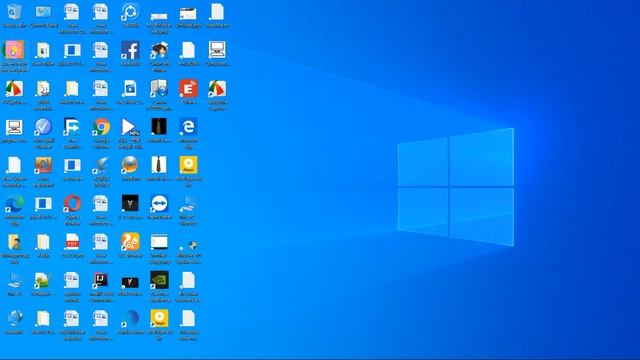Open the shortcut with white arrow and letter F
Viewport: 640px width, 360px height.
pyautogui.click(x=72, y=127)
